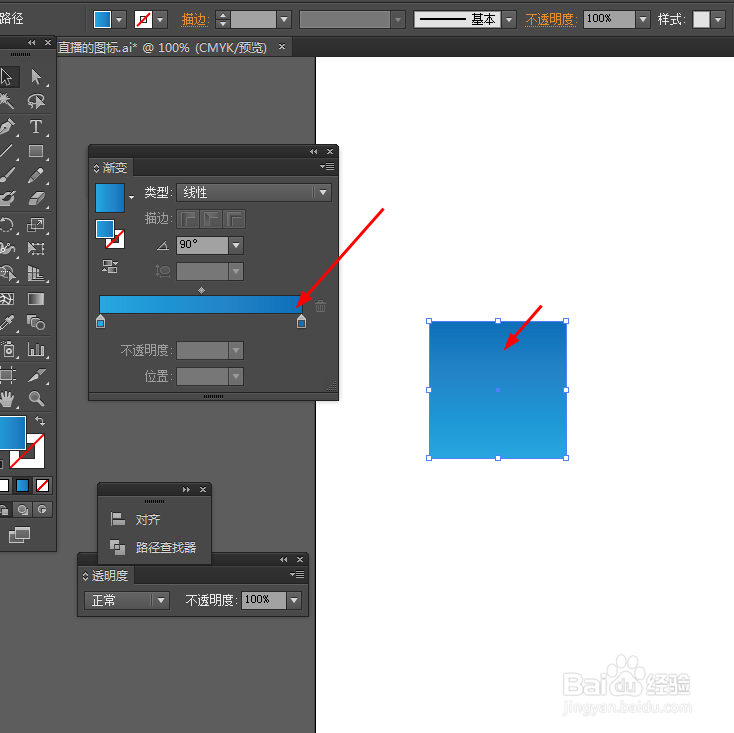Delete gradient stop with trash icon
The image size is (734, 733).
click(320, 306)
